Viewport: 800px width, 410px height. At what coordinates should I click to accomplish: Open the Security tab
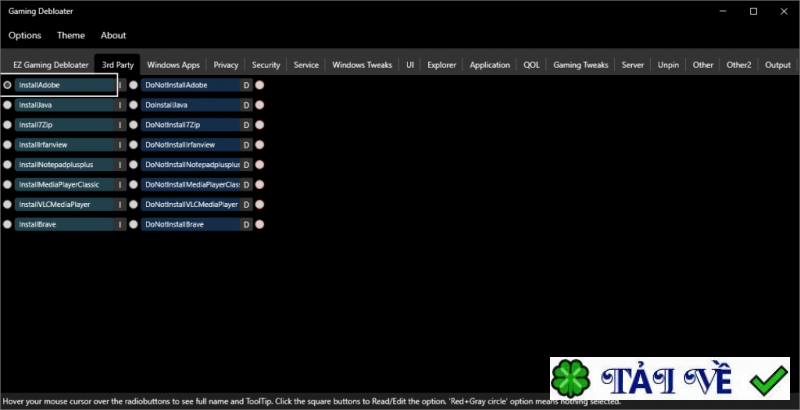pos(266,65)
